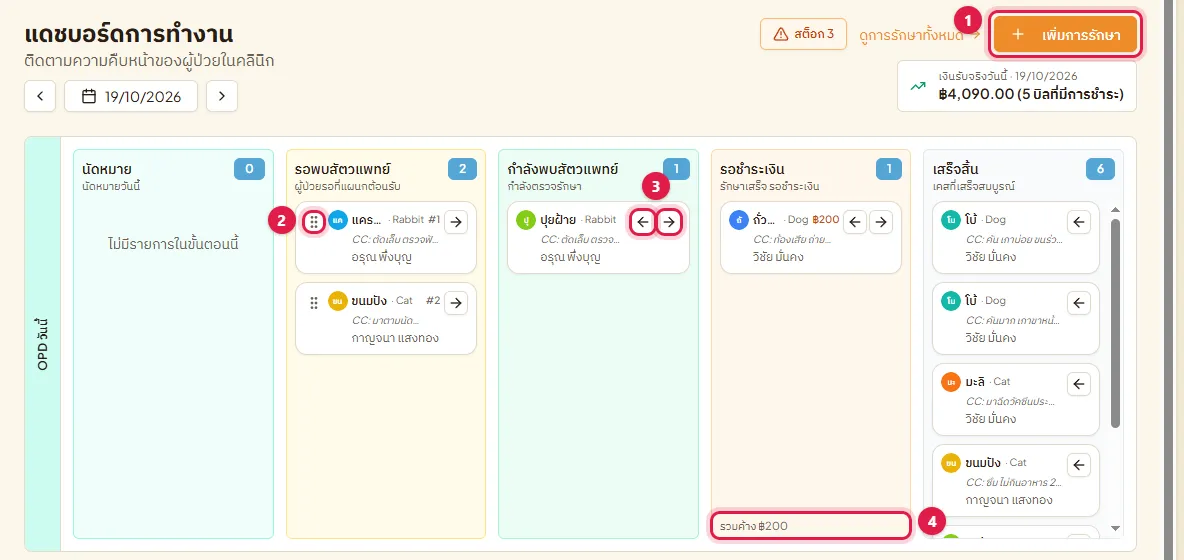The width and height of the screenshot is (1184, 560).
Task: Click the ฿200 amount on the ถั่ว Dog card
Action: click(825, 220)
